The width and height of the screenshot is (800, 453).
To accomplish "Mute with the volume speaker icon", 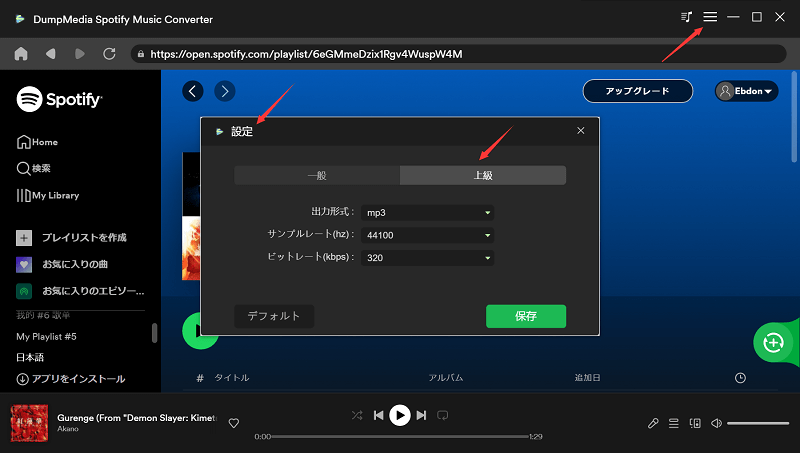I will pyautogui.click(x=716, y=423).
